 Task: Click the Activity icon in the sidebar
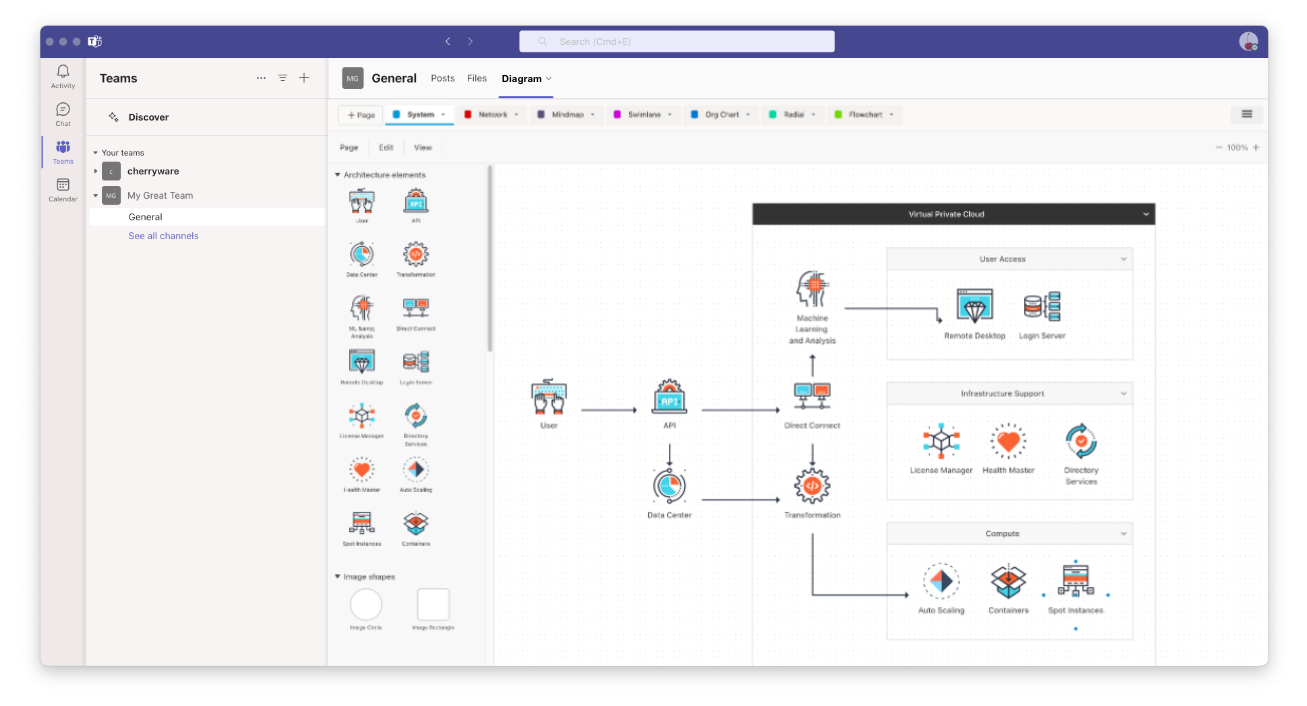click(x=62, y=72)
